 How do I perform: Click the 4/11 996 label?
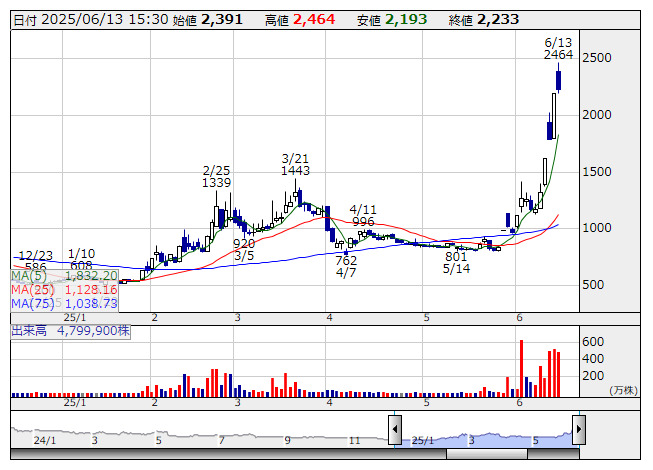pos(363,215)
